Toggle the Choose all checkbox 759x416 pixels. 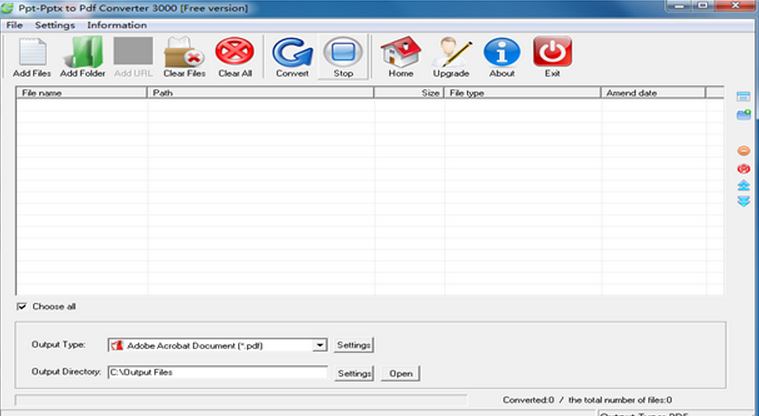coord(22,307)
